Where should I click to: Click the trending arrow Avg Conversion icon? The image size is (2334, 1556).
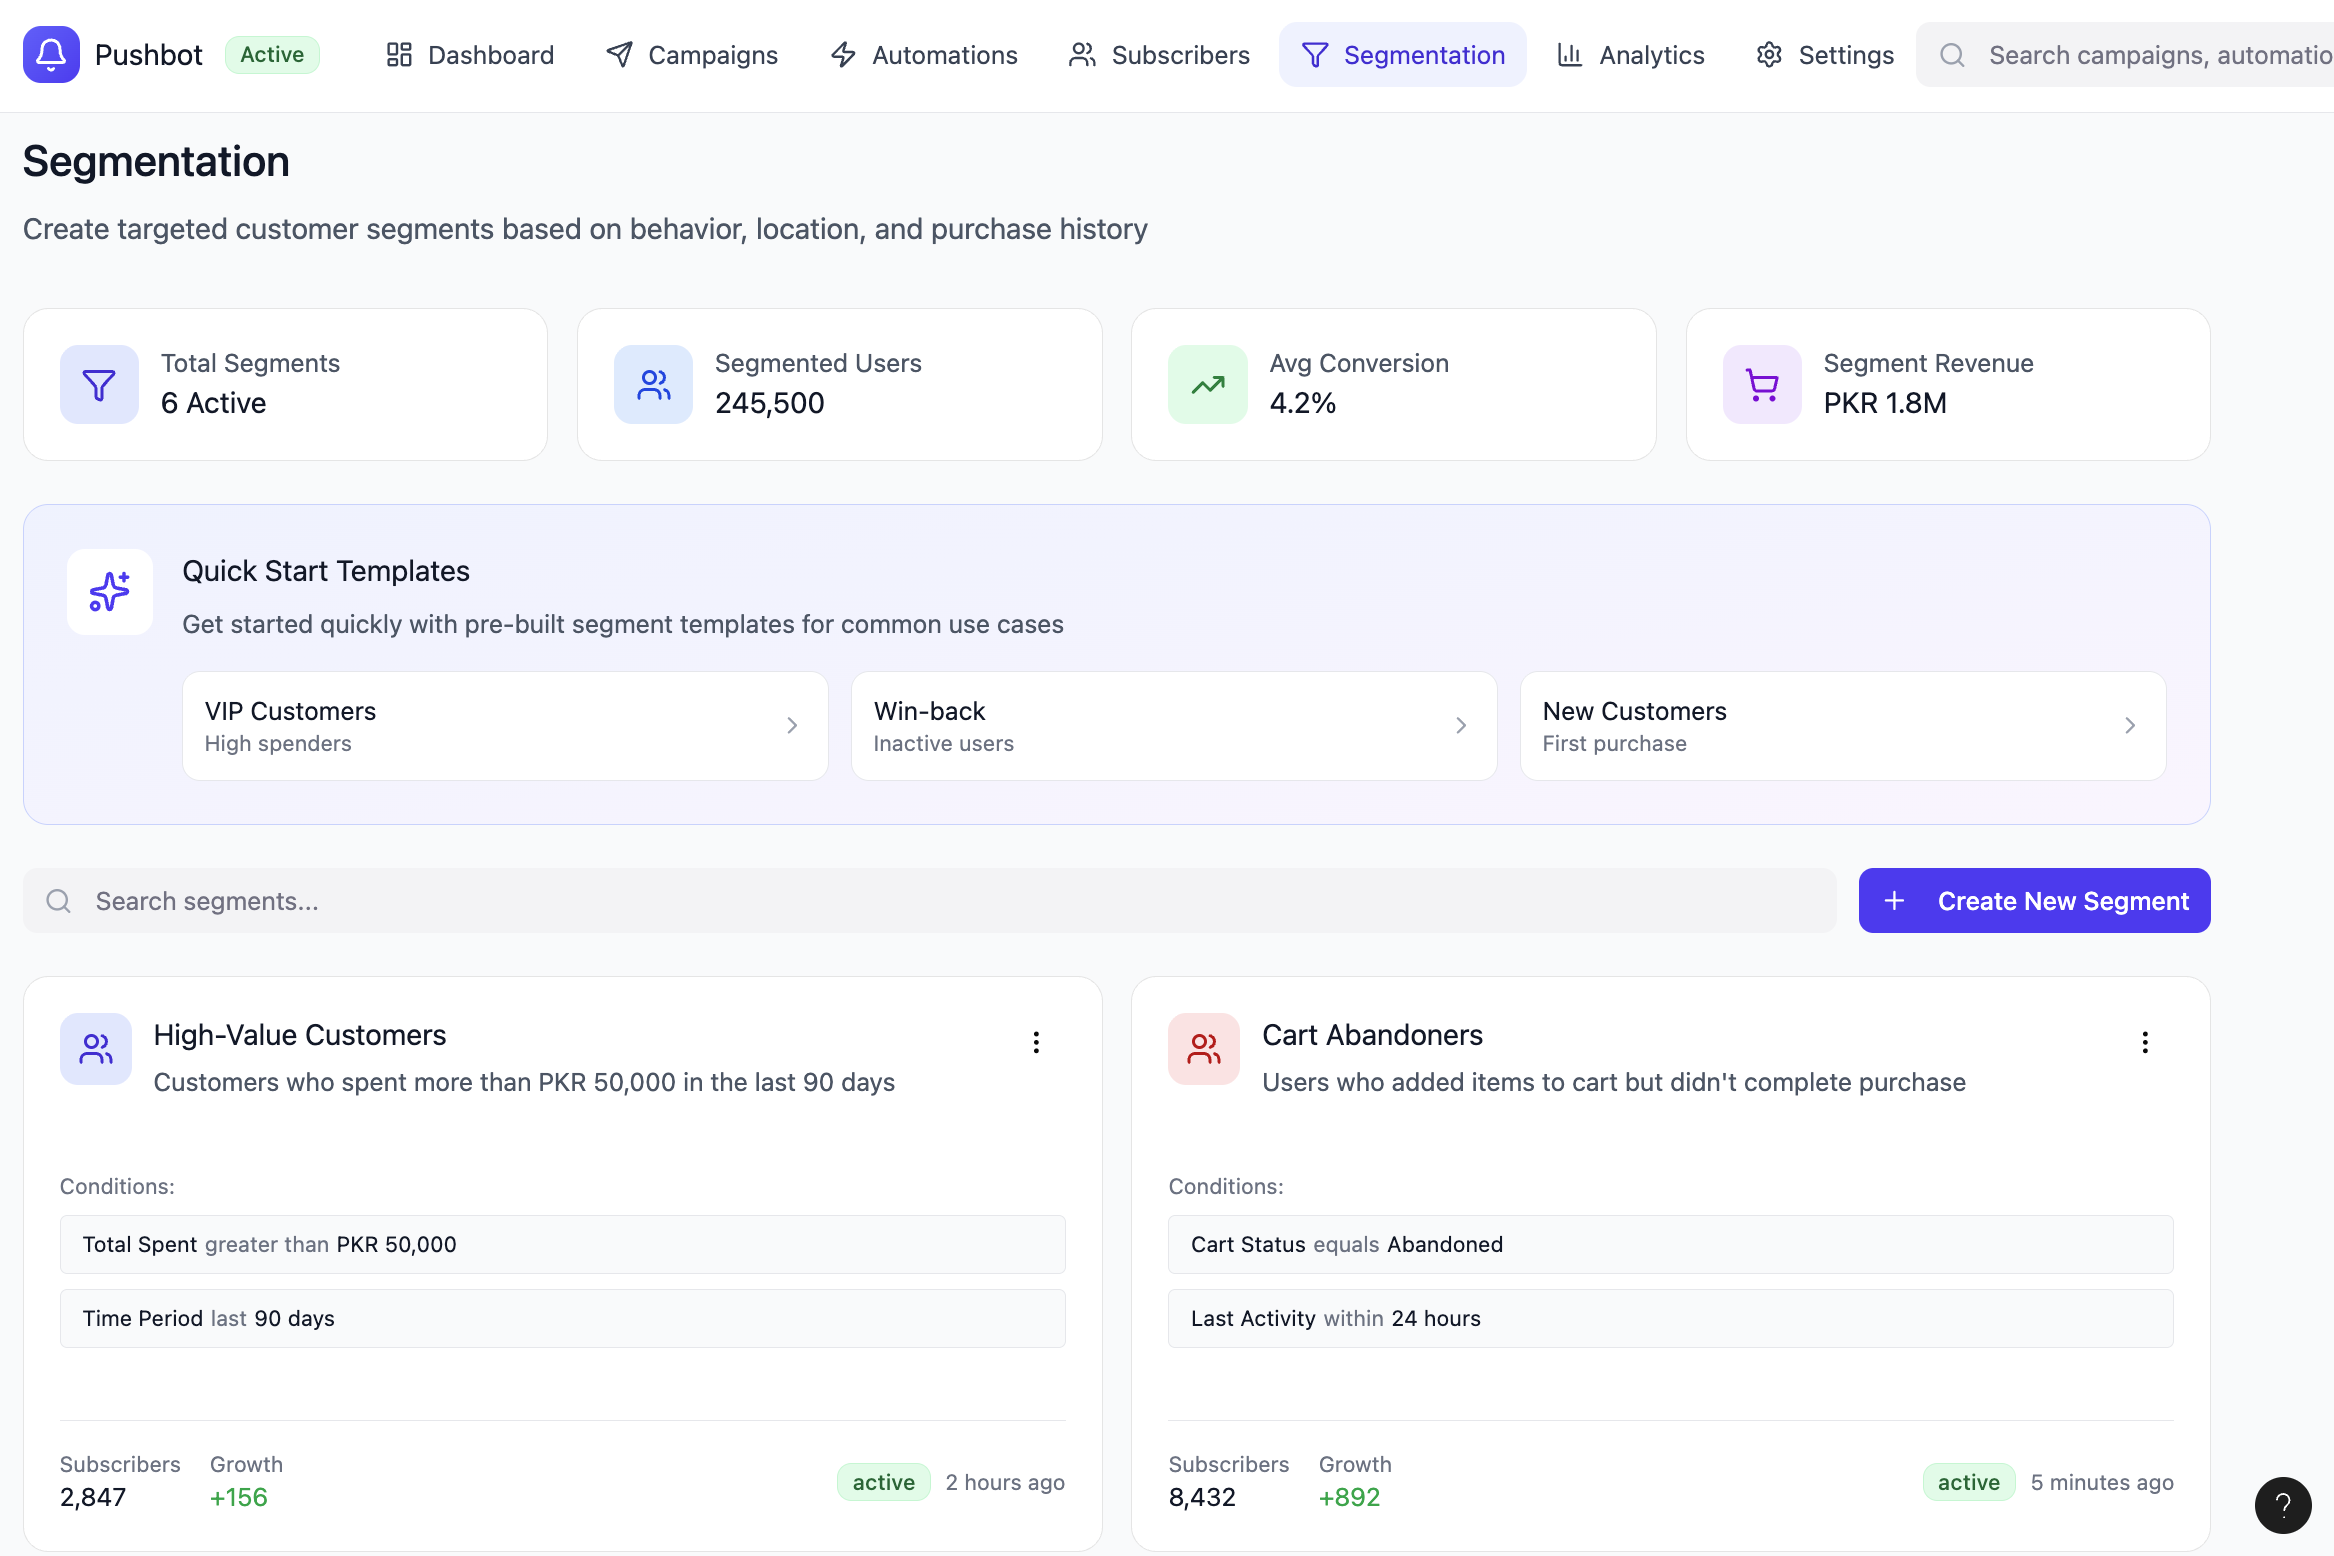[1207, 385]
